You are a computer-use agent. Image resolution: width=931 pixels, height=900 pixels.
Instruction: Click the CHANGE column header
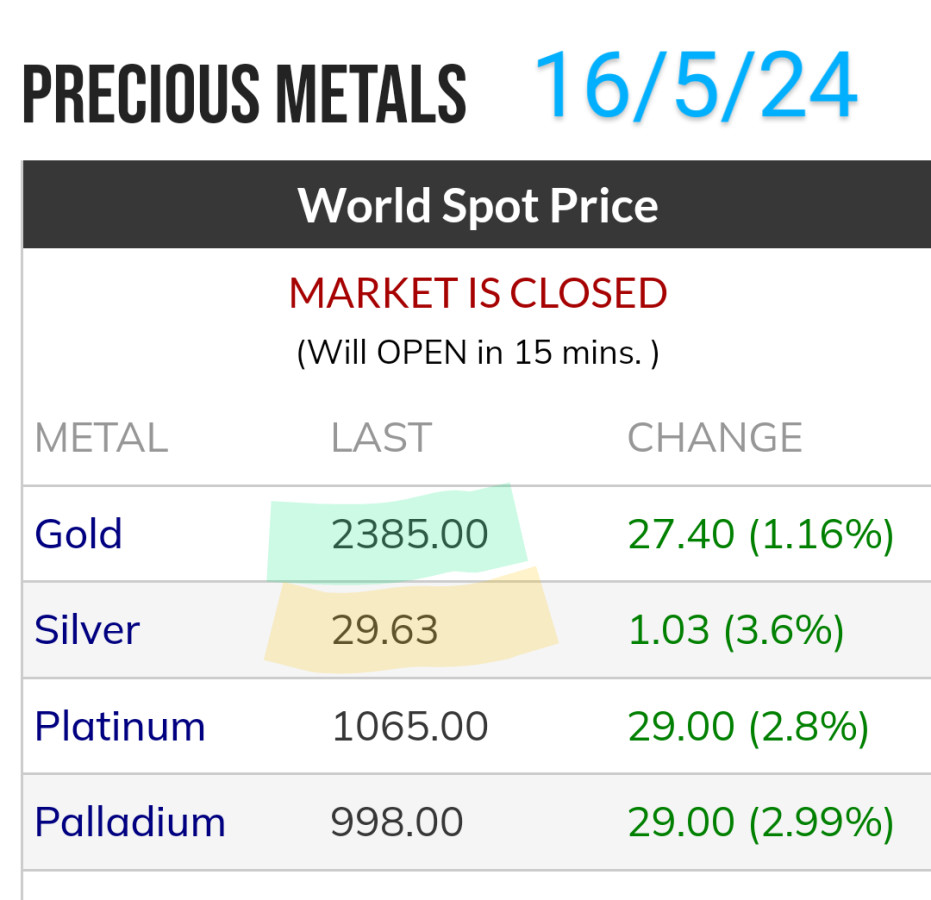point(714,438)
